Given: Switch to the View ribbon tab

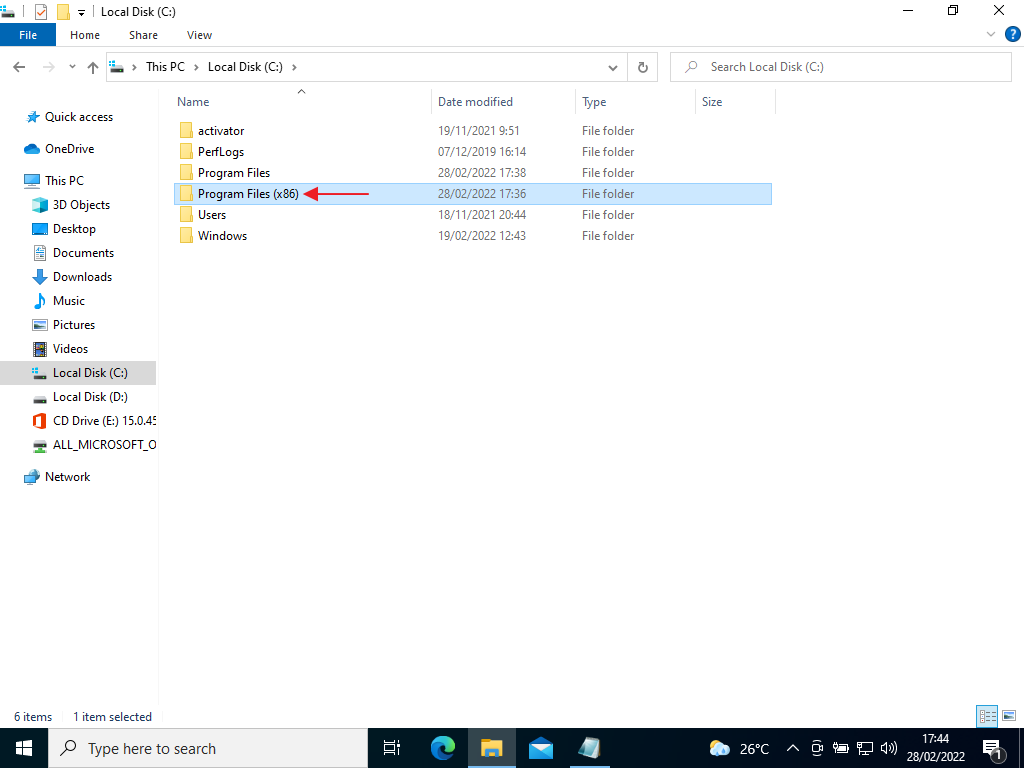Looking at the screenshot, I should [199, 34].
